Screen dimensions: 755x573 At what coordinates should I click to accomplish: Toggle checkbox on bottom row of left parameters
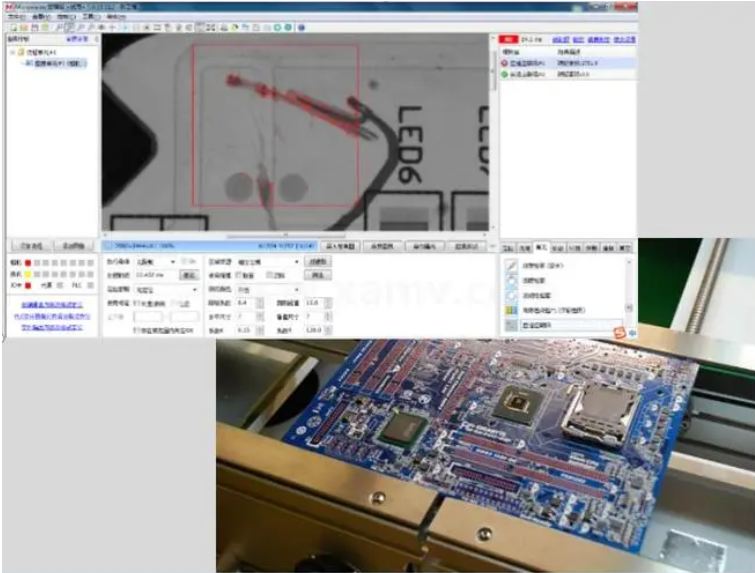[x=136, y=331]
